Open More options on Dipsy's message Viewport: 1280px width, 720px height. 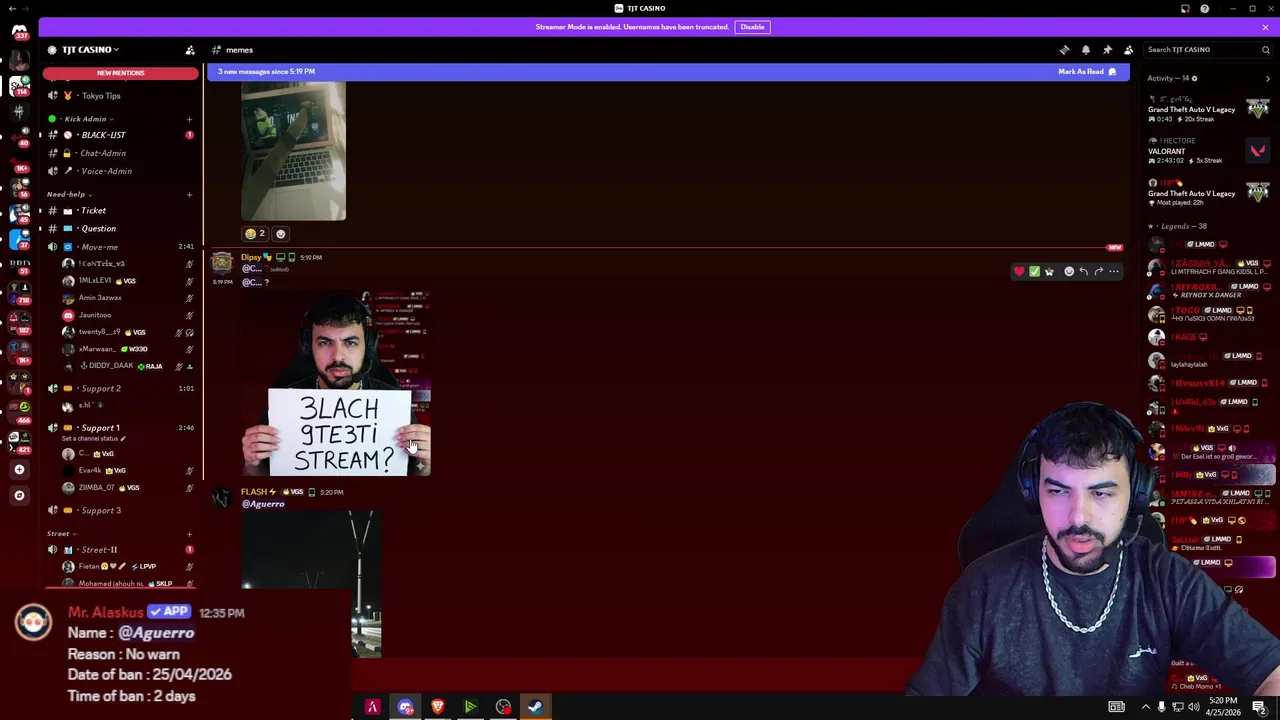[1114, 271]
